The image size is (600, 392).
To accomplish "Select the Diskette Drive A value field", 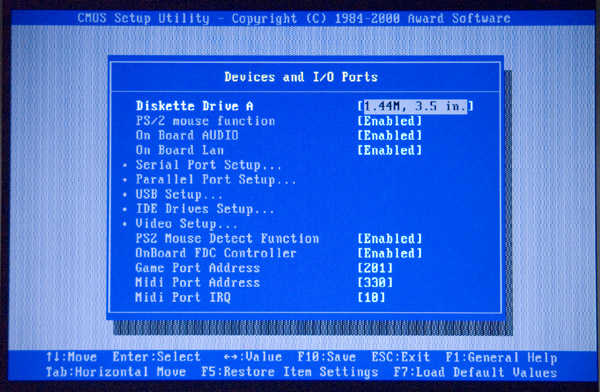I will [x=415, y=106].
